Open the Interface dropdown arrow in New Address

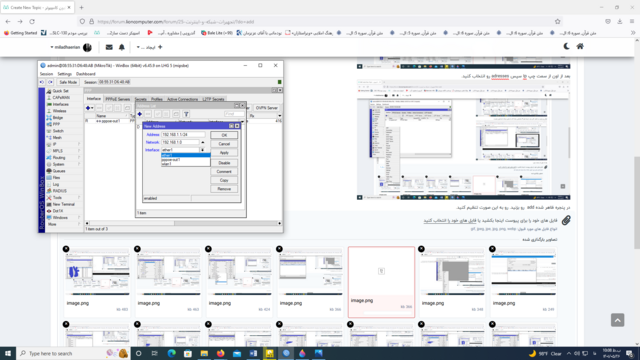point(202,150)
